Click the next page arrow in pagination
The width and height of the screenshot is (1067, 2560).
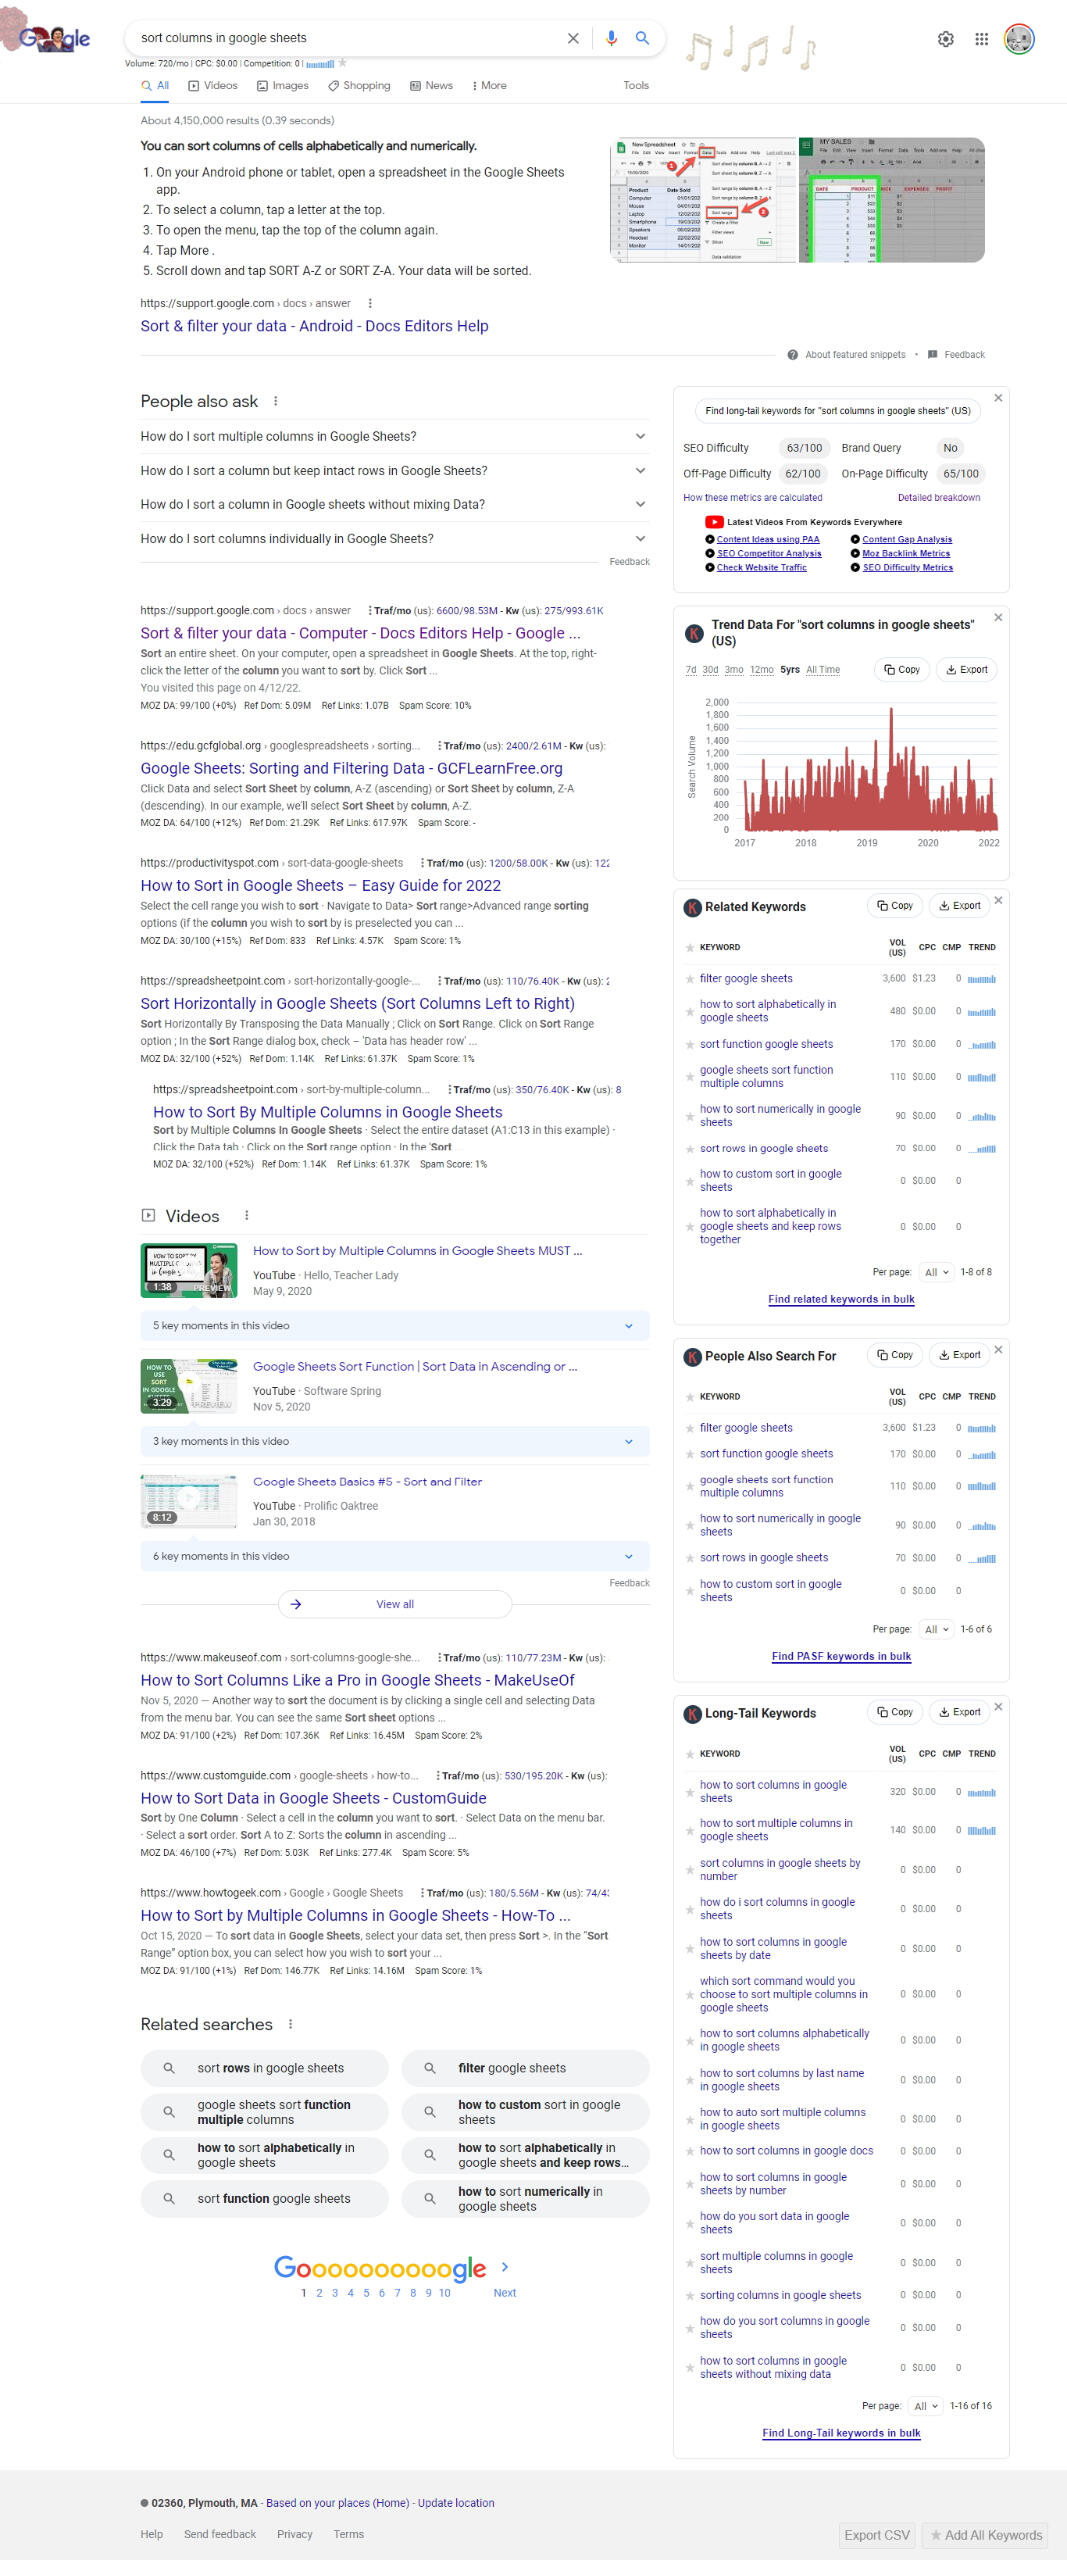(505, 2267)
